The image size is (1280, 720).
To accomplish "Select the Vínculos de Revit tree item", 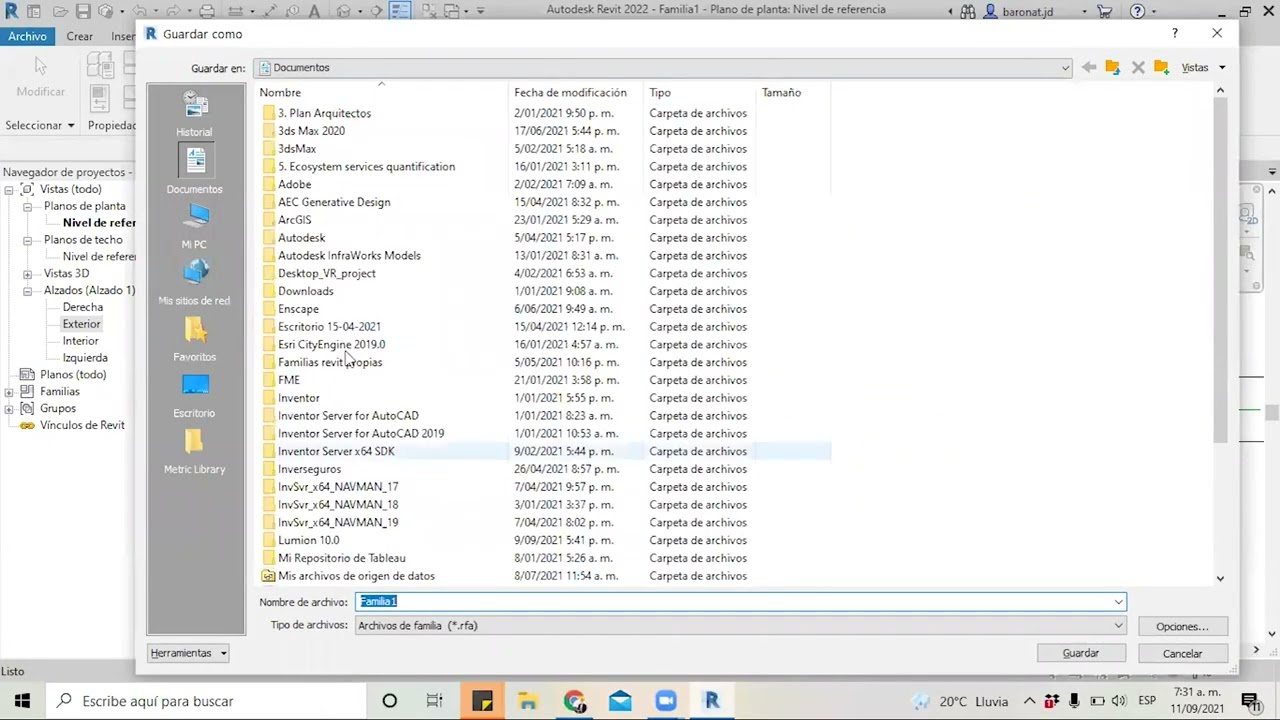I will [x=82, y=425].
